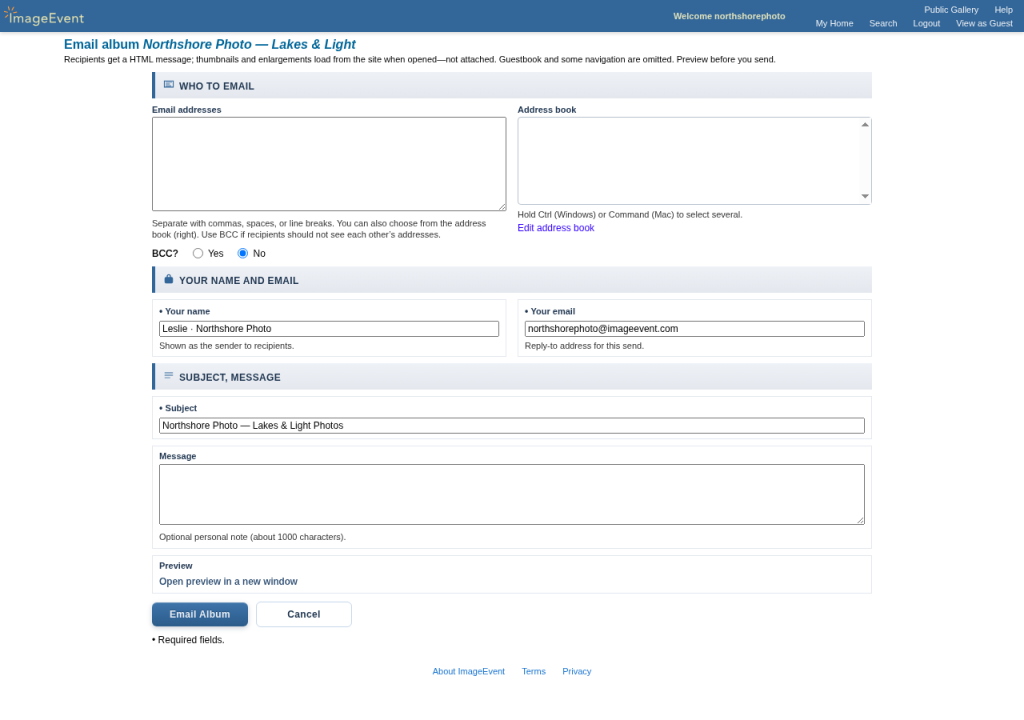Viewport: 1024px width, 720px height.
Task: Click the Email Album button
Action: pyautogui.click(x=200, y=614)
